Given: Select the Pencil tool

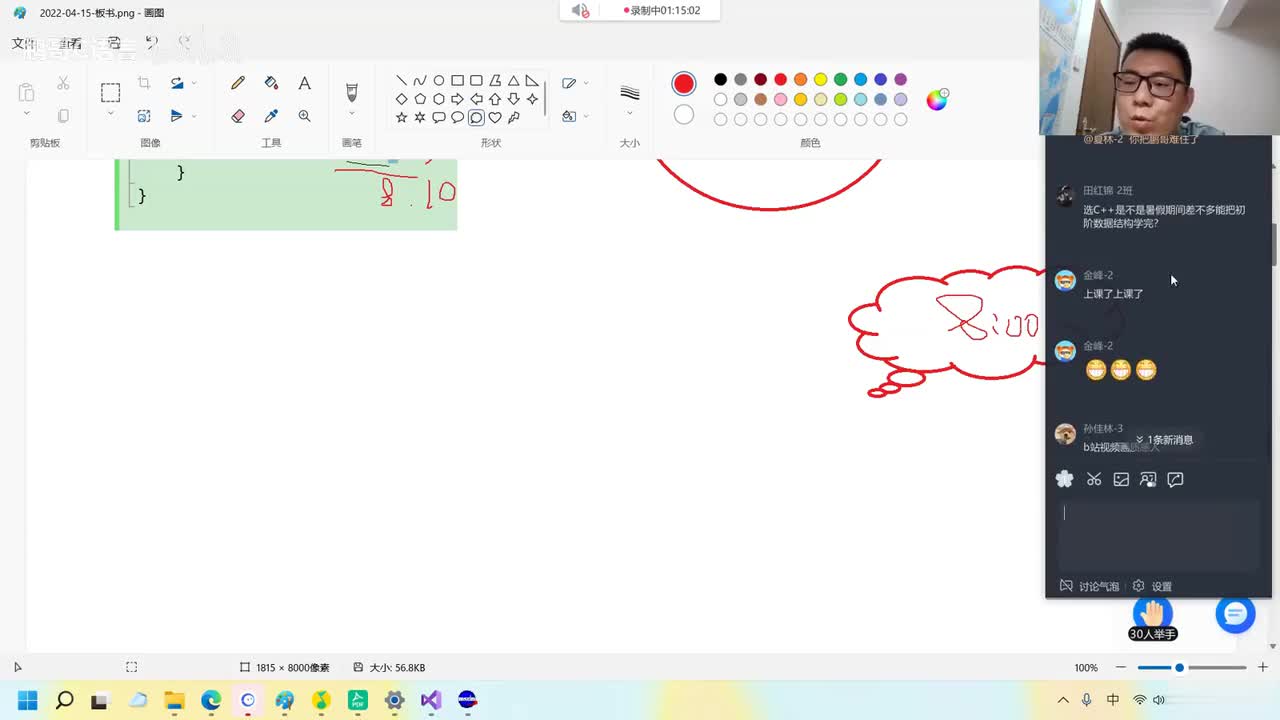Looking at the screenshot, I should pyautogui.click(x=238, y=84).
